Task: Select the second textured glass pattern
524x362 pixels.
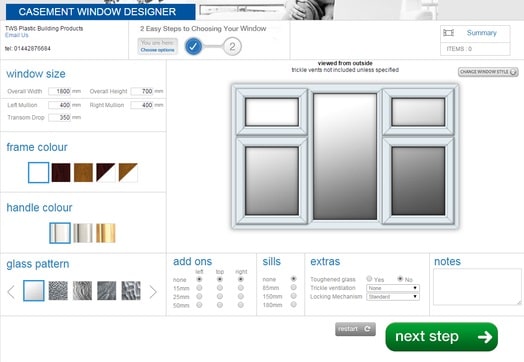Action: coord(82,290)
